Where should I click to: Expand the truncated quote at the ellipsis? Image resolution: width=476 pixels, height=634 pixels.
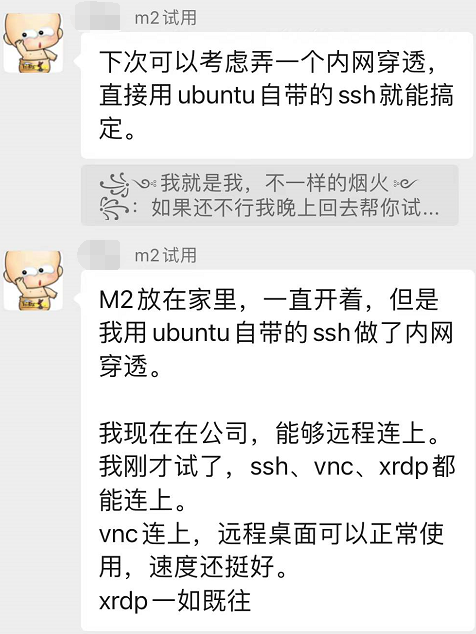tap(431, 211)
